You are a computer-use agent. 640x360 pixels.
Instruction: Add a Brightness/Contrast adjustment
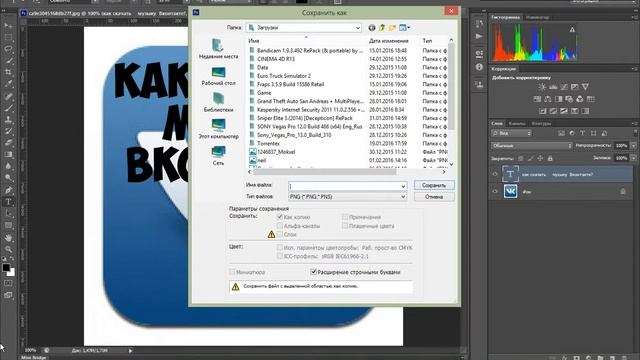point(542,87)
